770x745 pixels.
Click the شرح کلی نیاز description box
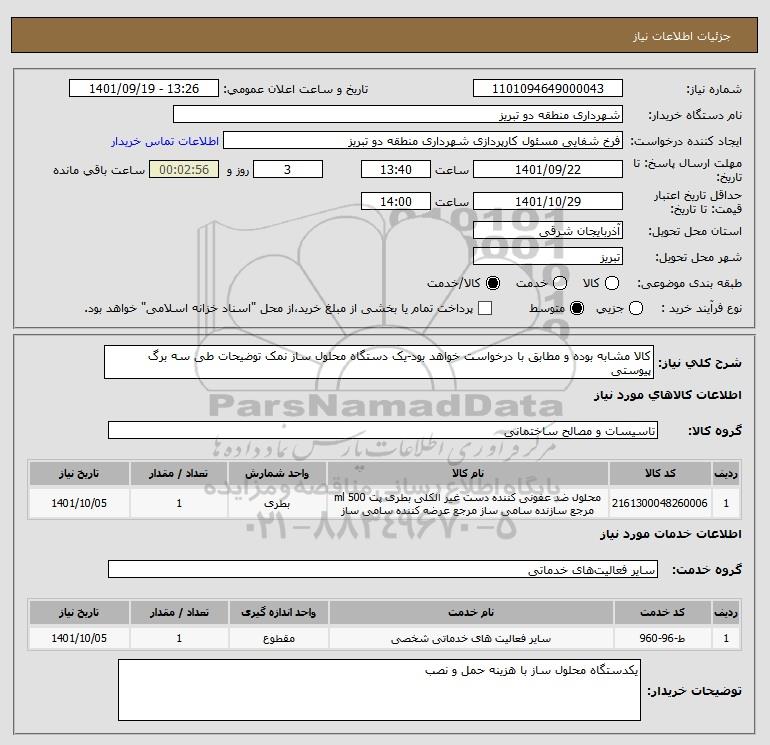[x=379, y=362]
